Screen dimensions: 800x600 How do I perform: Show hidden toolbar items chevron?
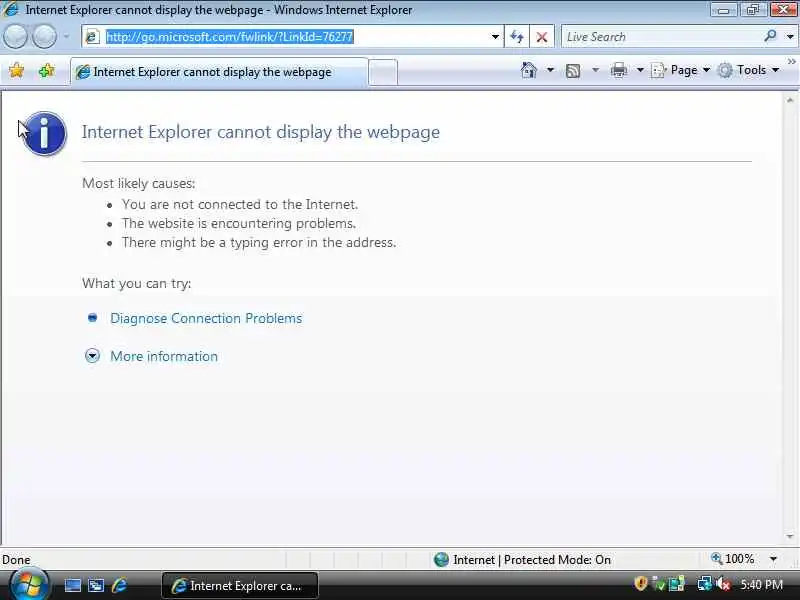[791, 62]
